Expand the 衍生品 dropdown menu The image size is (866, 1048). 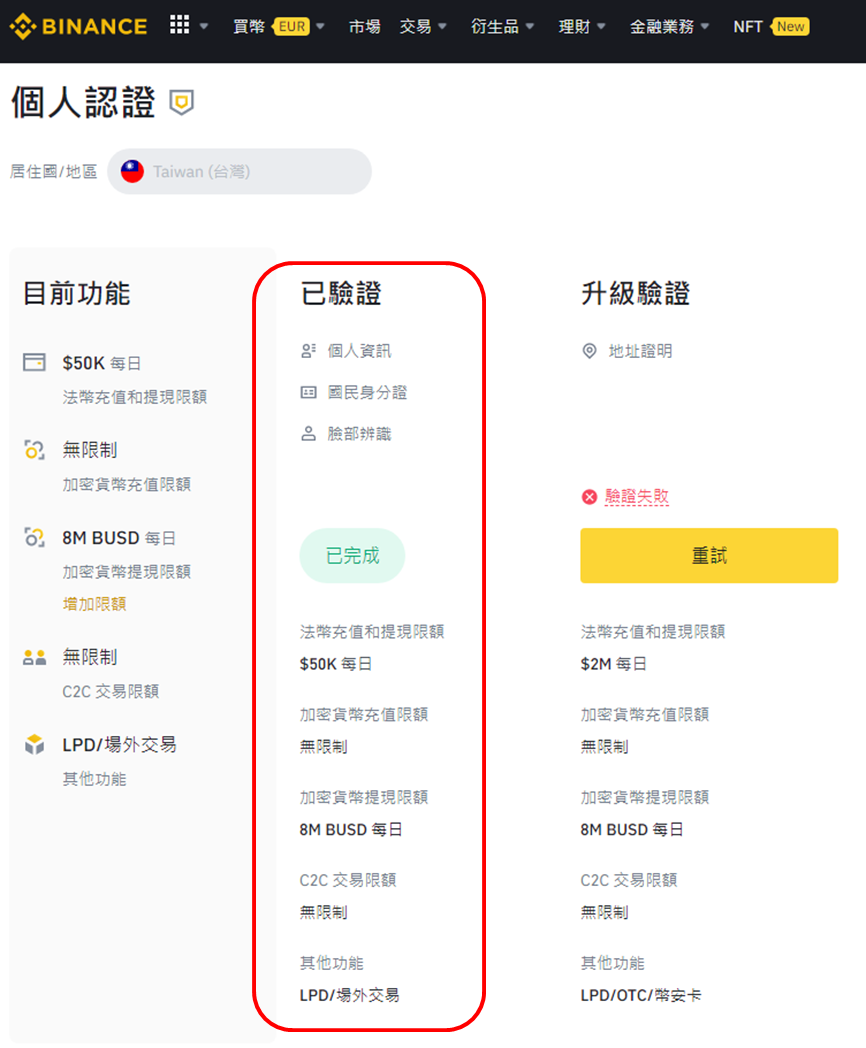pos(502,27)
